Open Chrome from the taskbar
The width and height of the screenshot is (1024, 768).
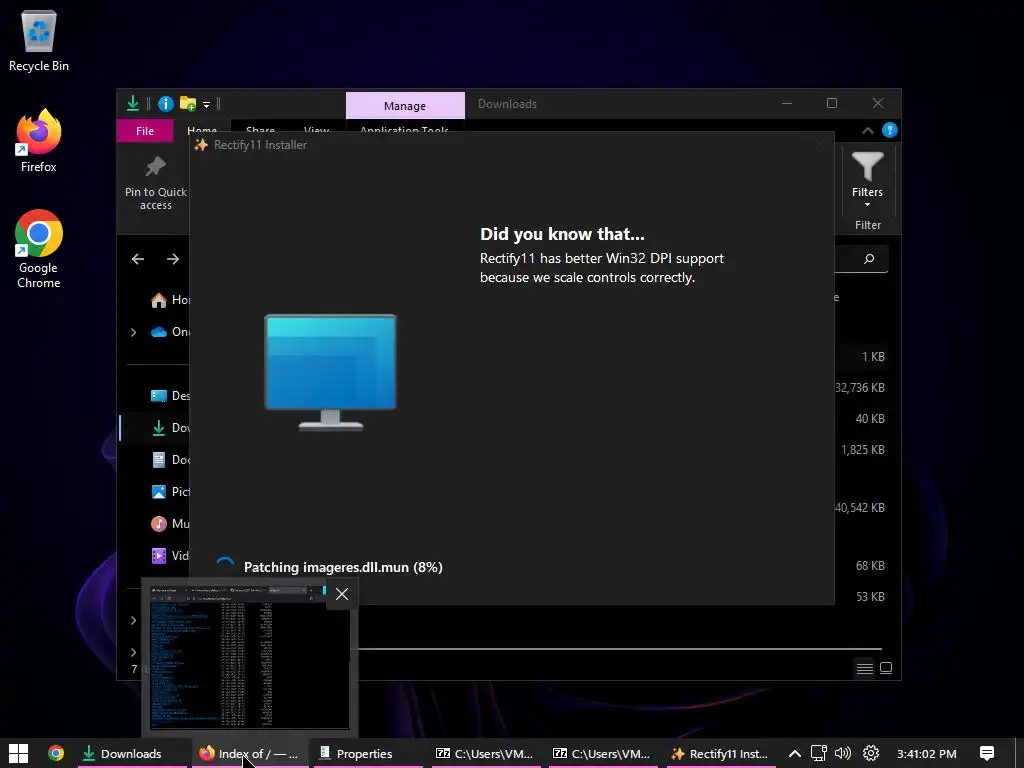click(x=56, y=754)
